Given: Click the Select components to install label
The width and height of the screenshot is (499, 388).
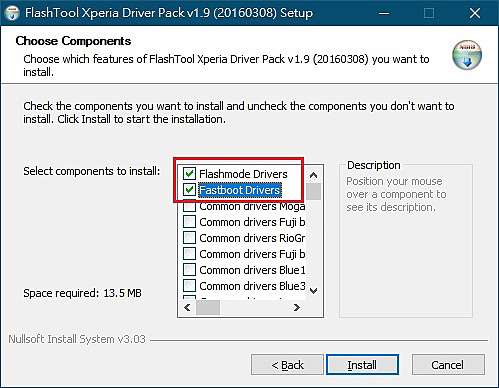Looking at the screenshot, I should (92, 171).
